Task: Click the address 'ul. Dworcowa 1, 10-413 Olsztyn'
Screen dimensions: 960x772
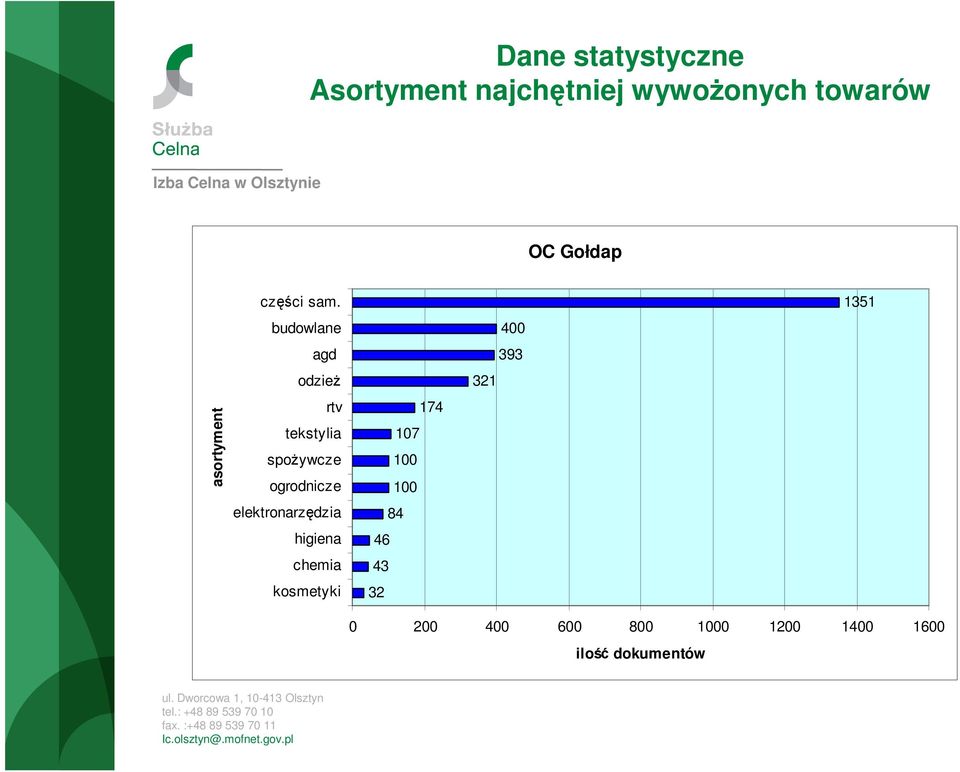Action: point(242,698)
